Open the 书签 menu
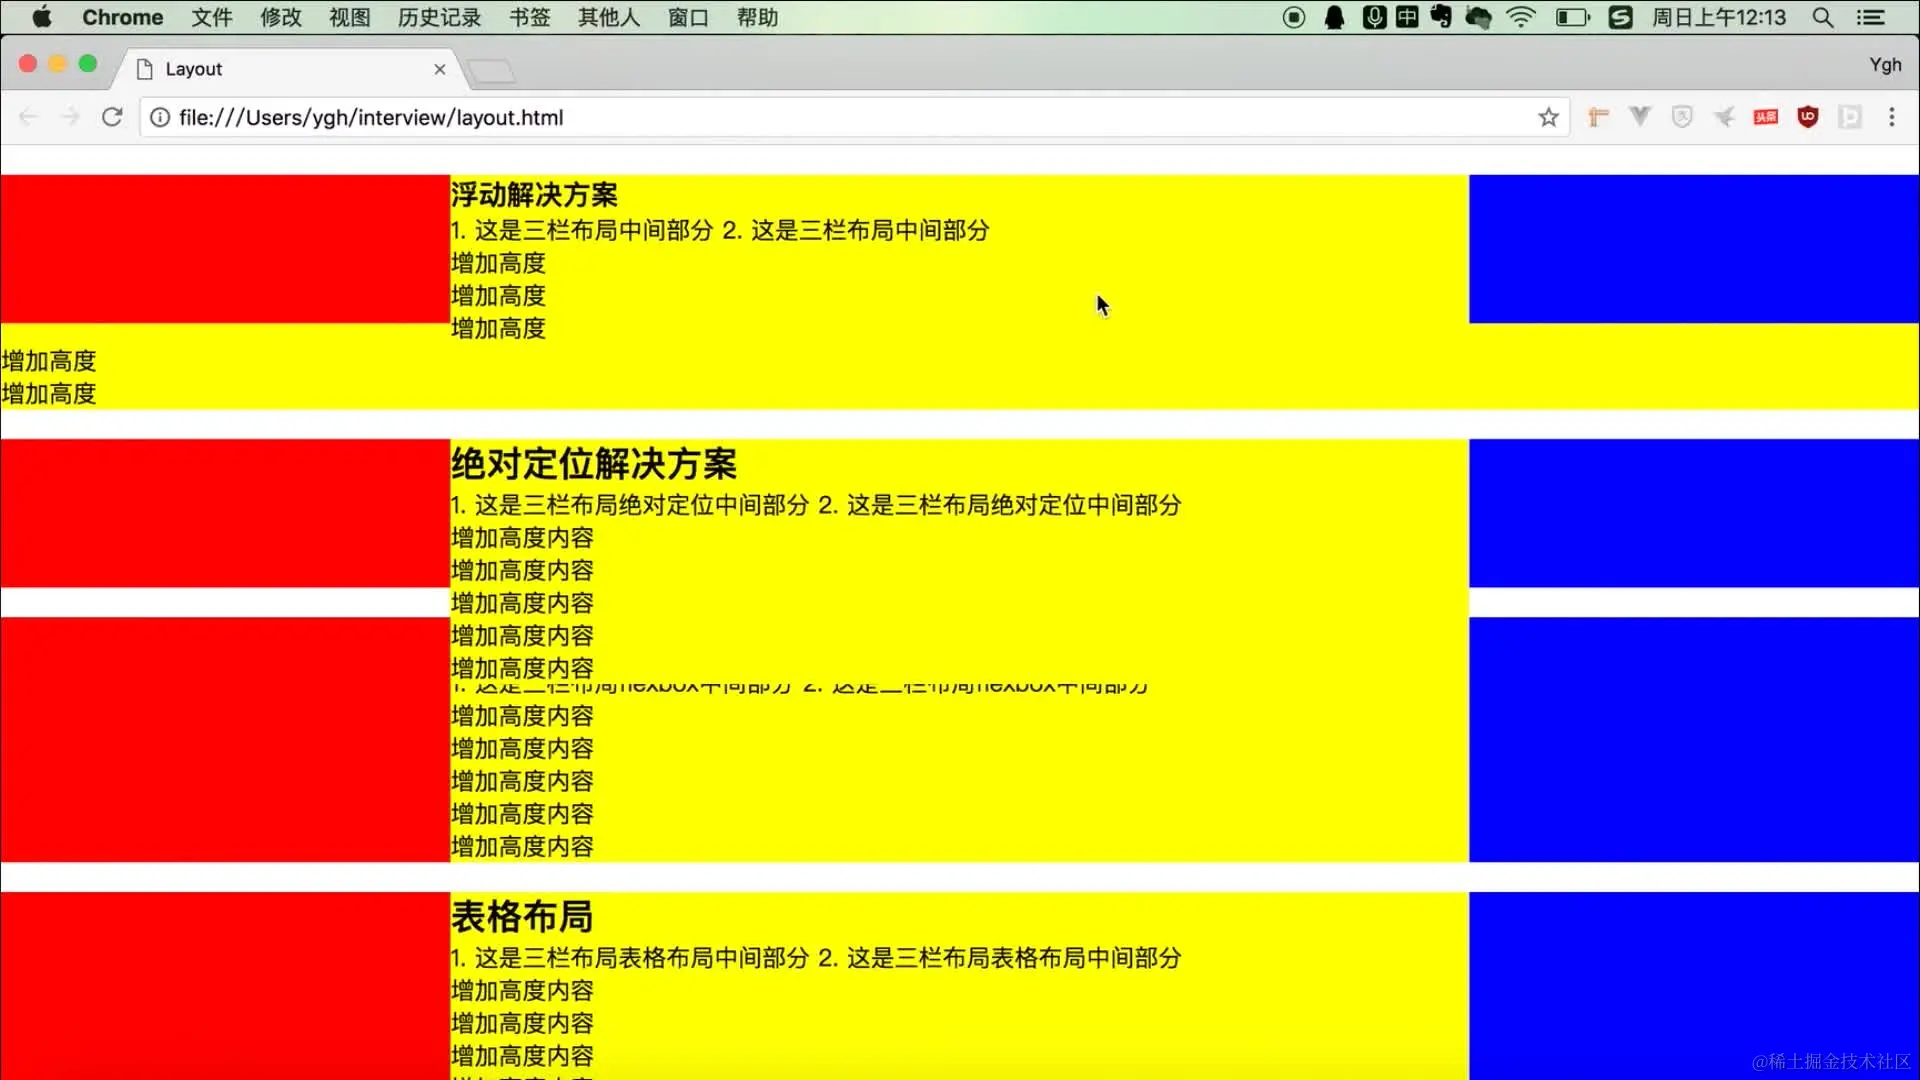Screen dimensions: 1920x1080 [529, 17]
